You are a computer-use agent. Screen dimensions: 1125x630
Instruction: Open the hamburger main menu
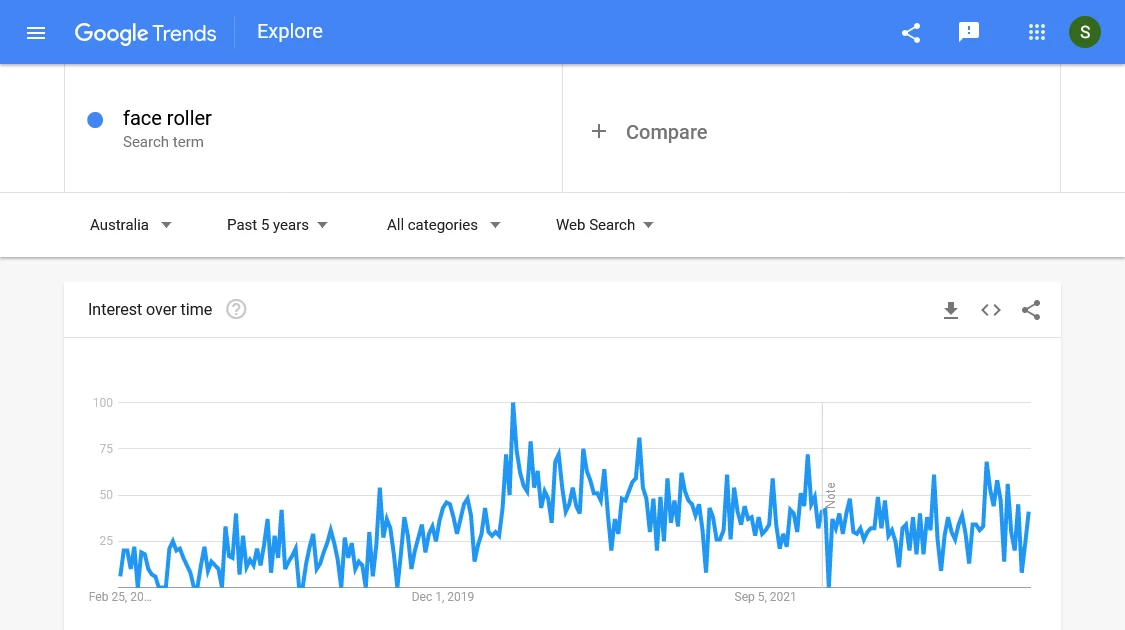coord(36,33)
